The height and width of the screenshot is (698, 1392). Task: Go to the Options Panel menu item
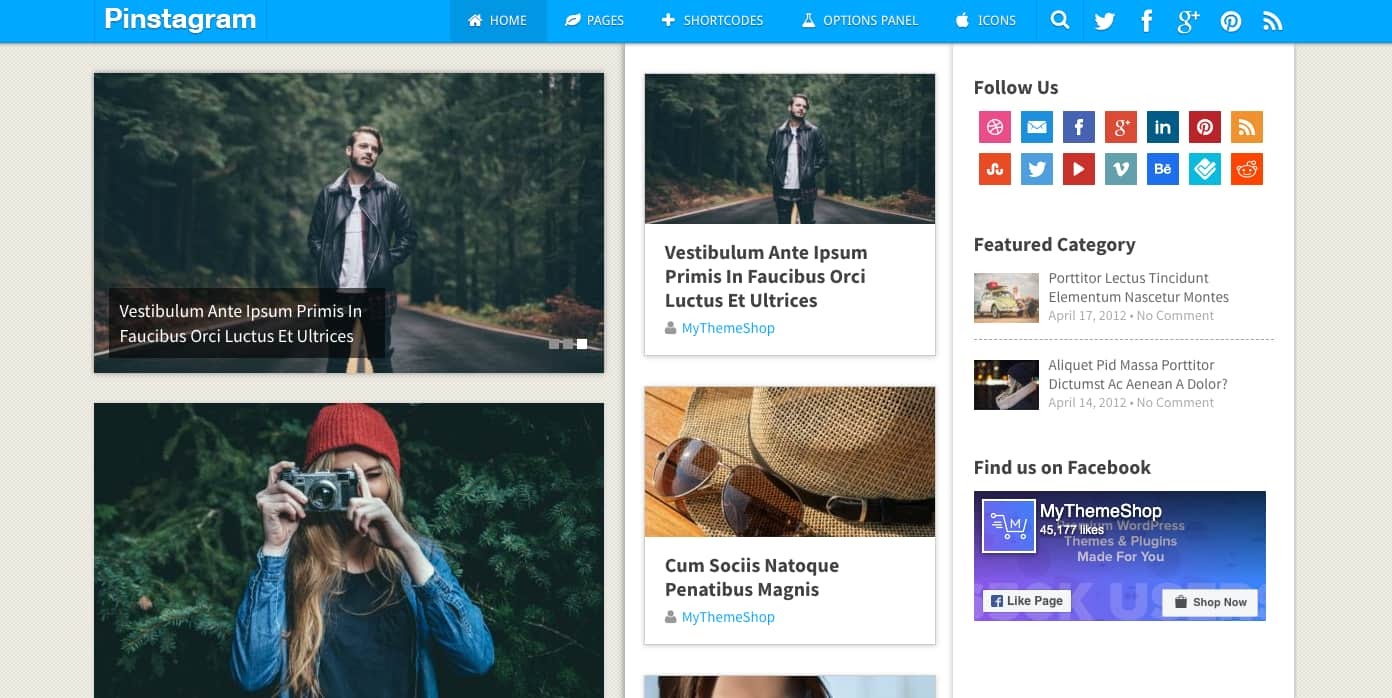[x=859, y=20]
